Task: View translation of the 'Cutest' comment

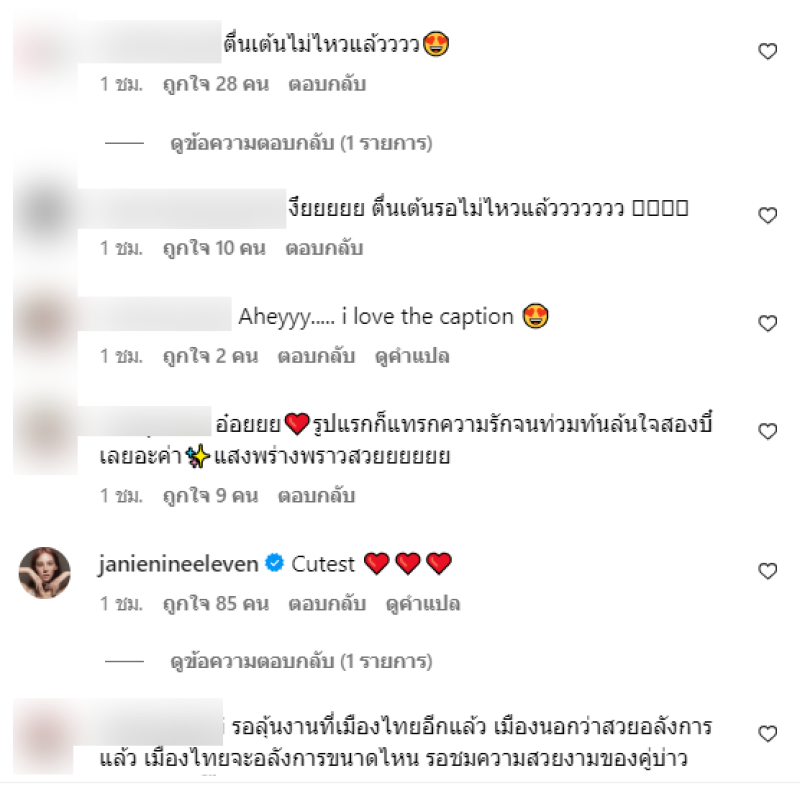Action: coord(423,604)
